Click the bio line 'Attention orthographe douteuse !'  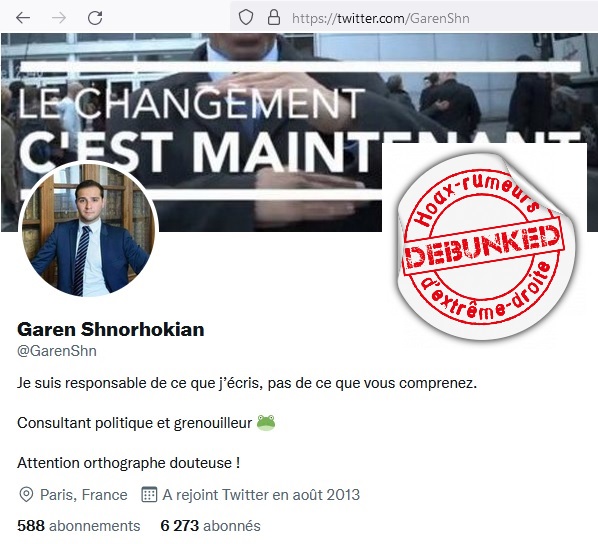coord(129,463)
